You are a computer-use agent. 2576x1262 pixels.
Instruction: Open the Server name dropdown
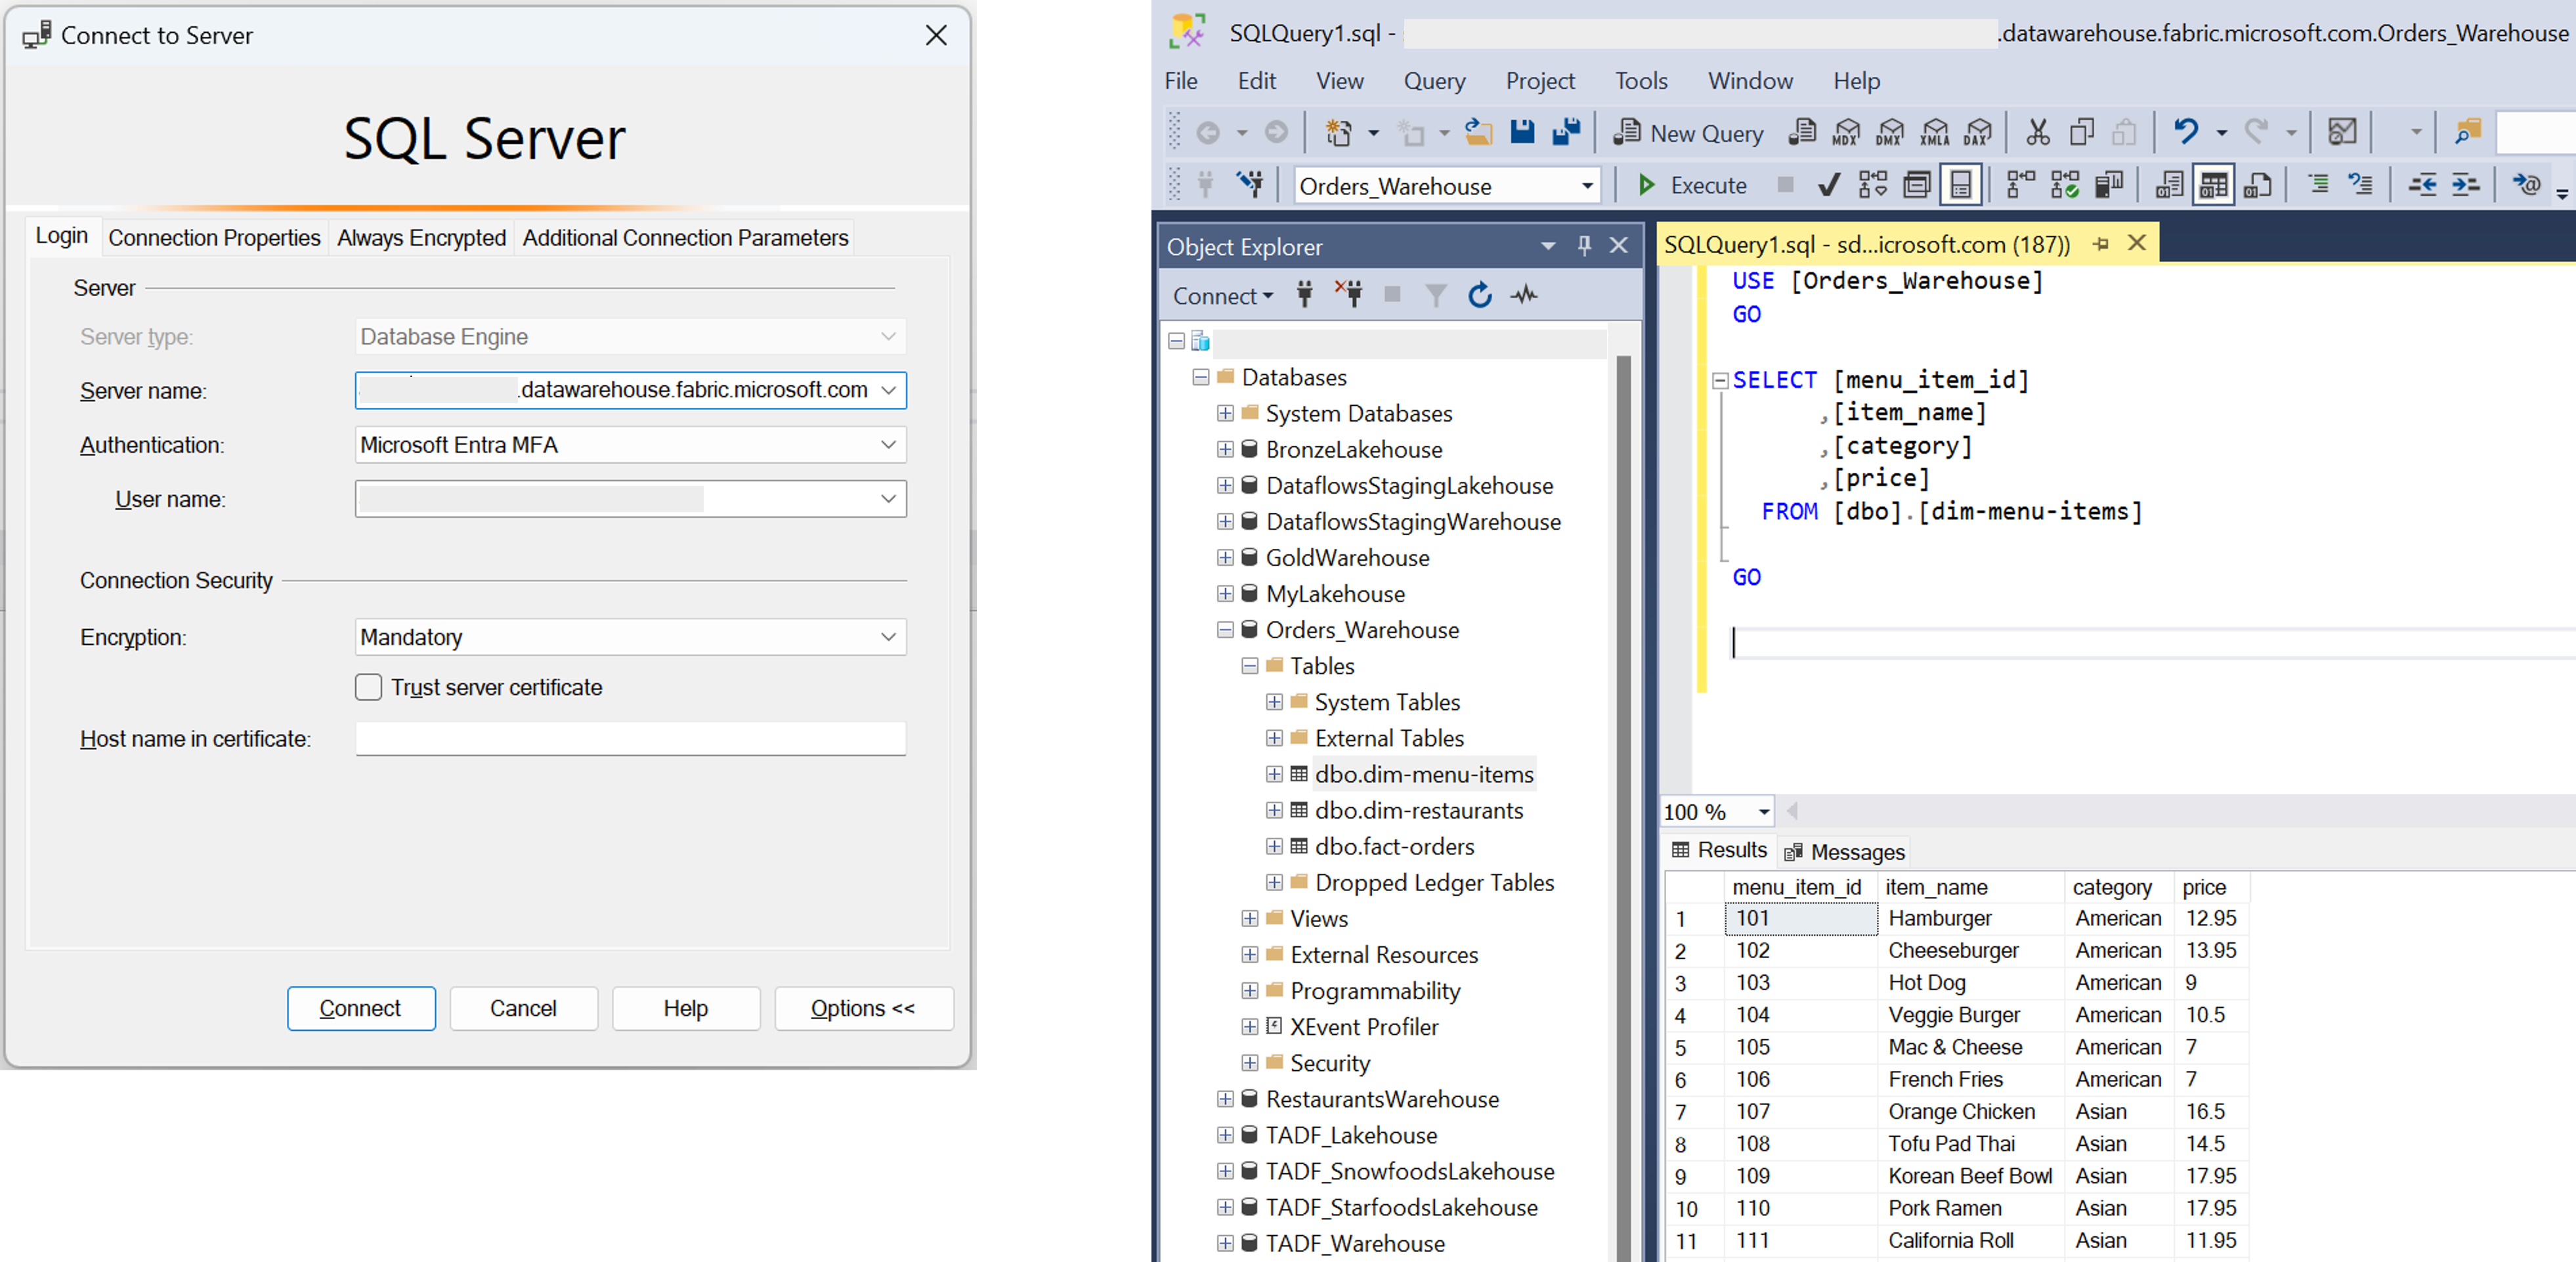[x=888, y=390]
